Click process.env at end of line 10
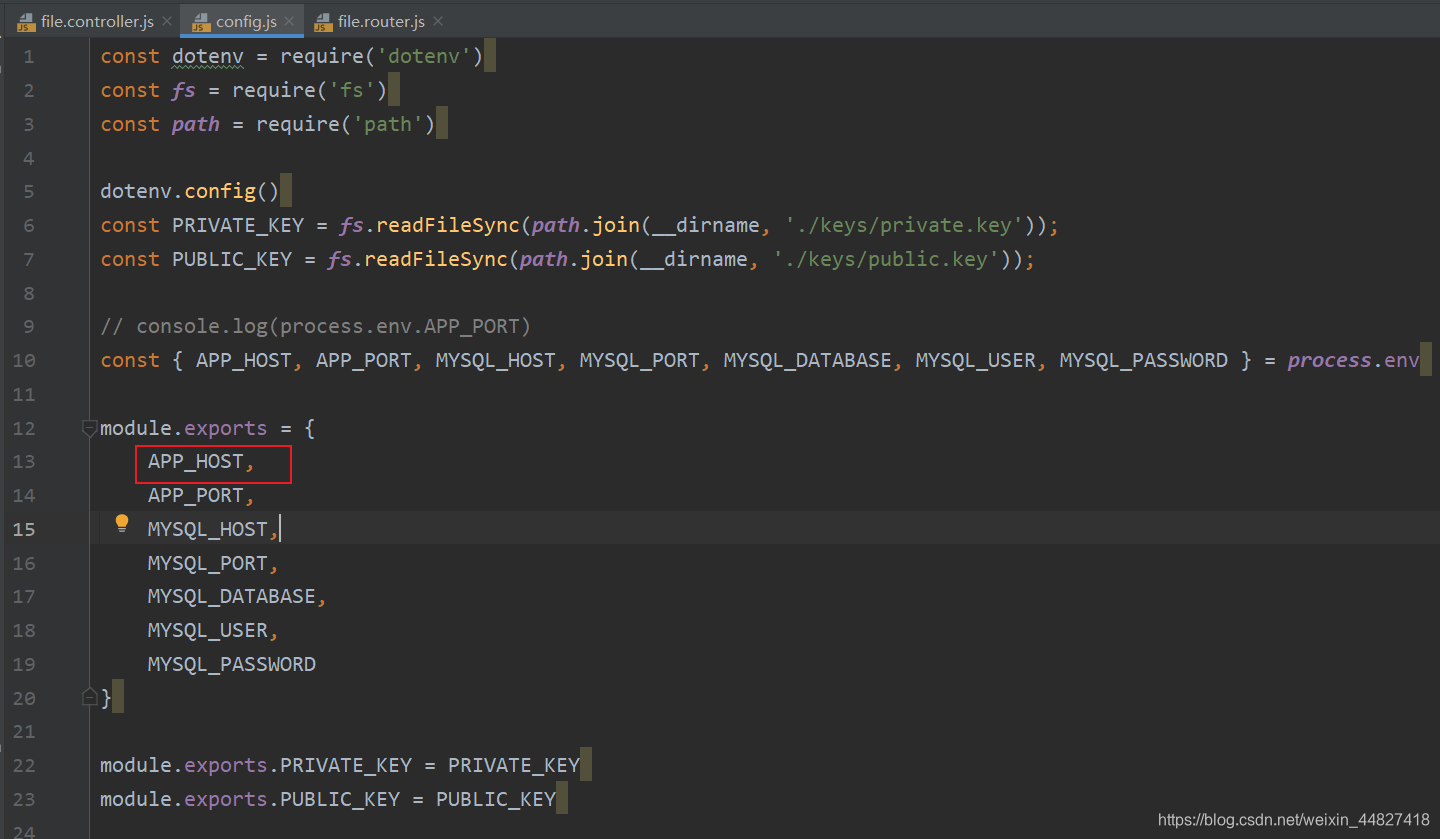The width and height of the screenshot is (1440, 839). point(1354,361)
